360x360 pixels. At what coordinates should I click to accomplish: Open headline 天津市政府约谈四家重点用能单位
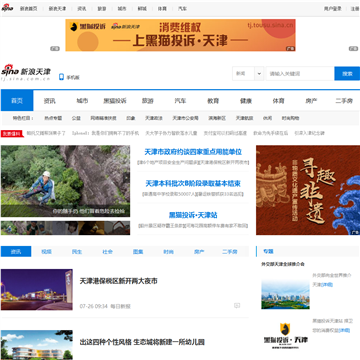tap(193, 152)
